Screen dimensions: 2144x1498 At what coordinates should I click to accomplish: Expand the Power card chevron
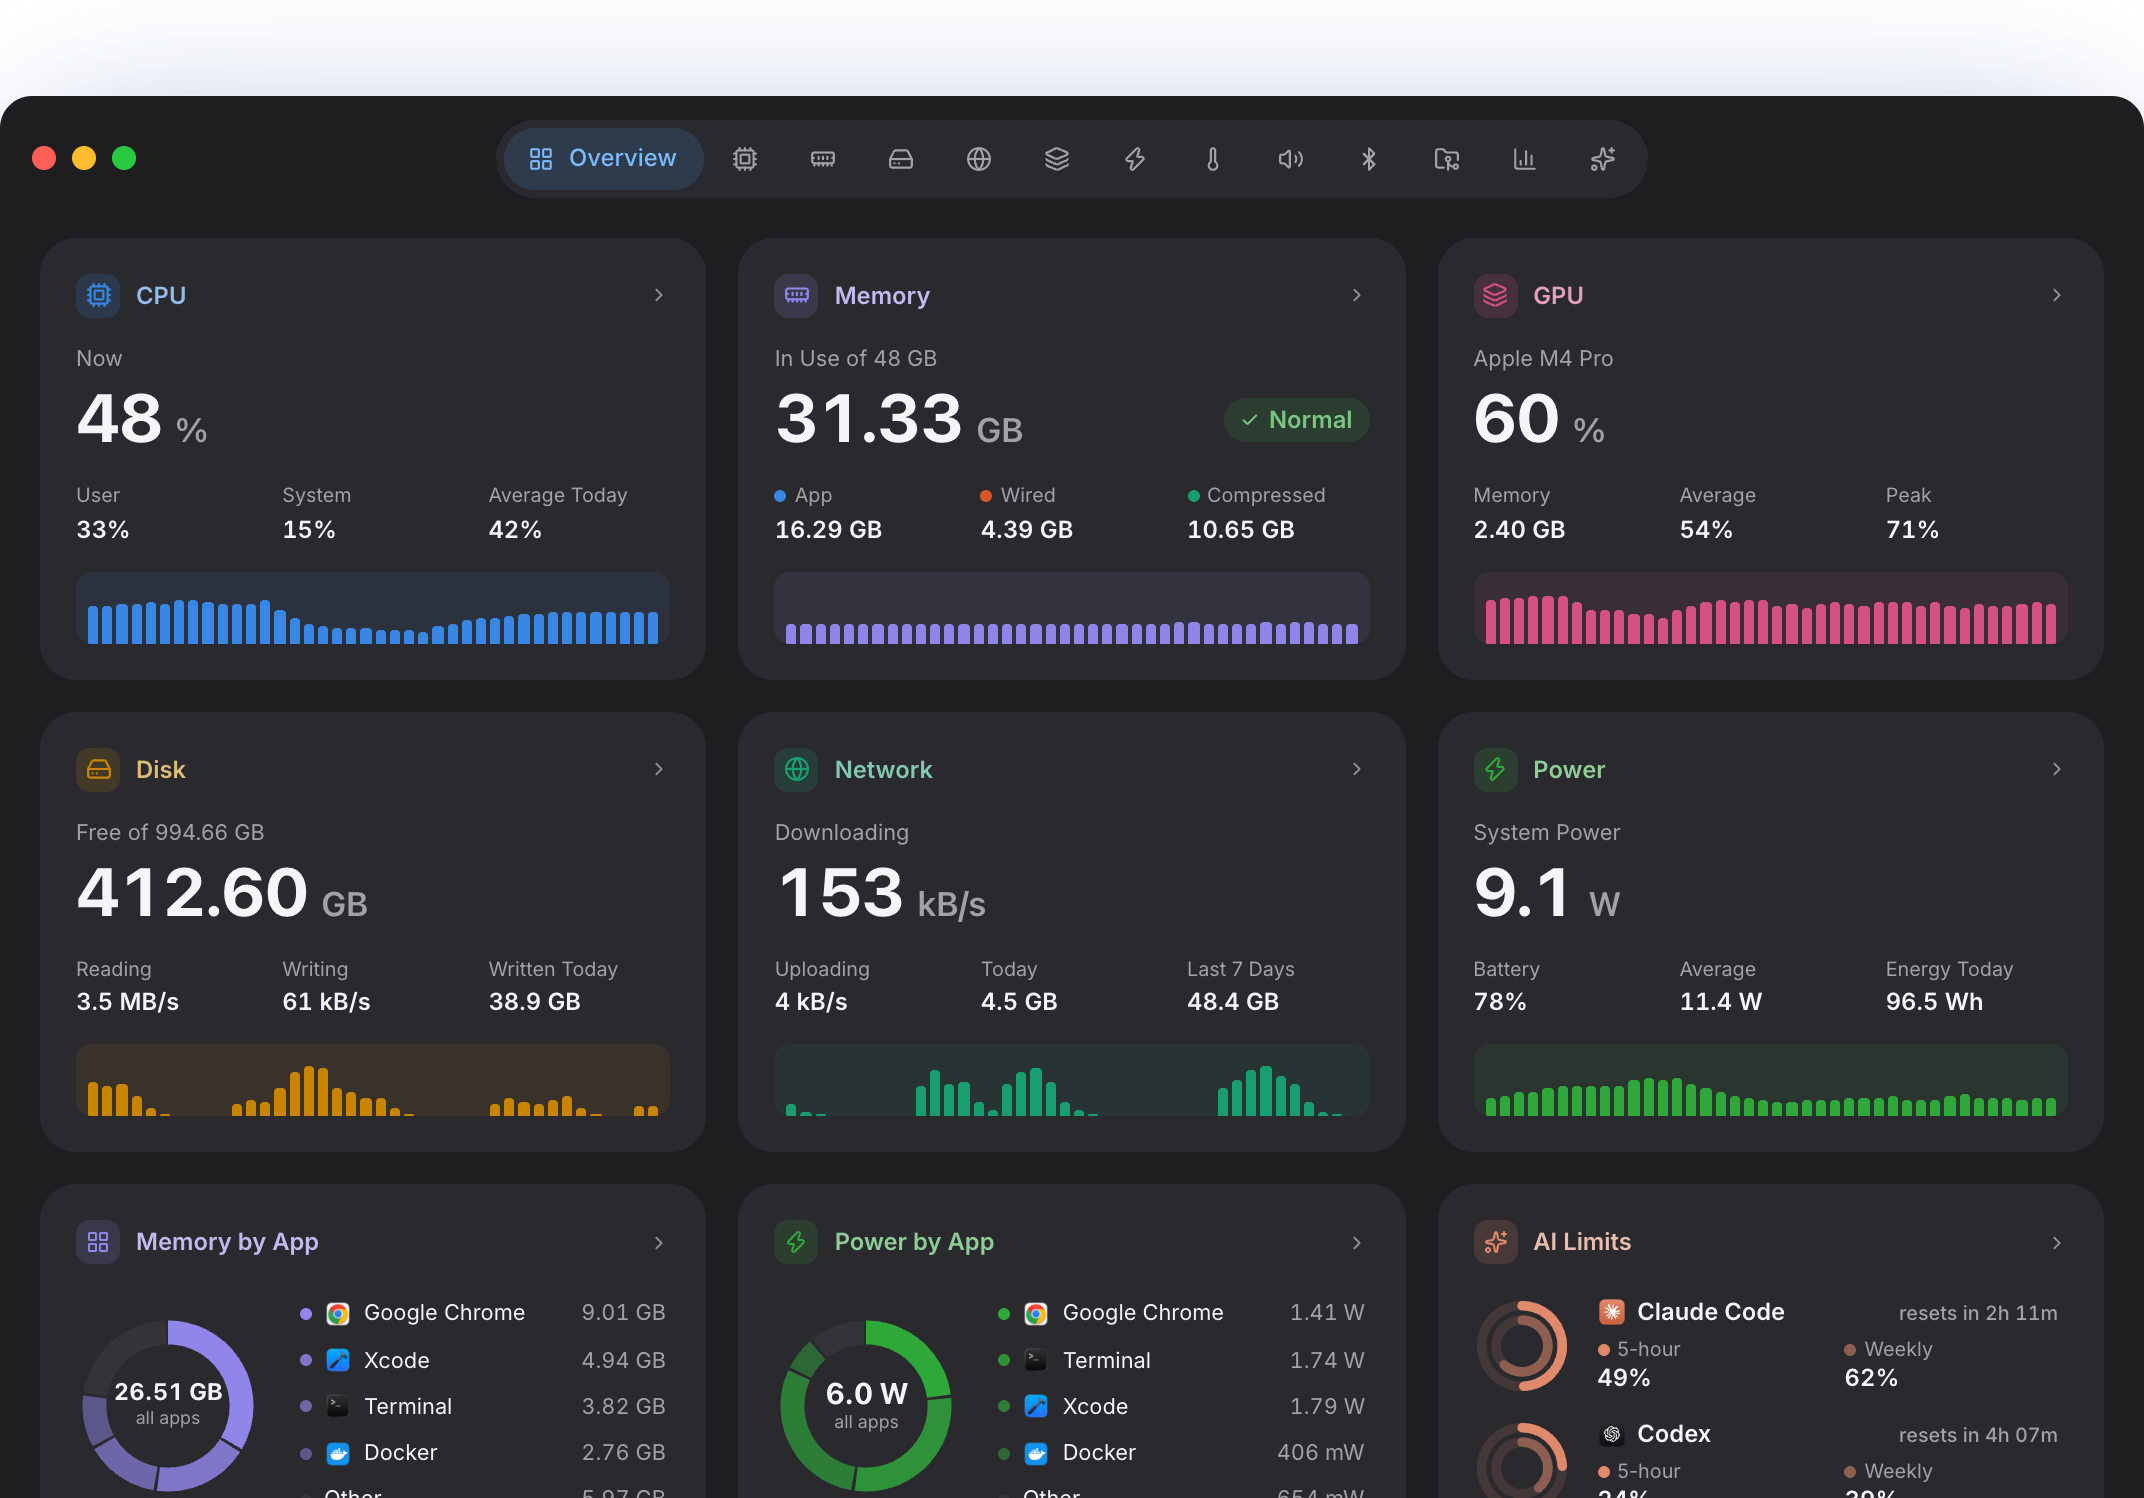tap(2056, 769)
